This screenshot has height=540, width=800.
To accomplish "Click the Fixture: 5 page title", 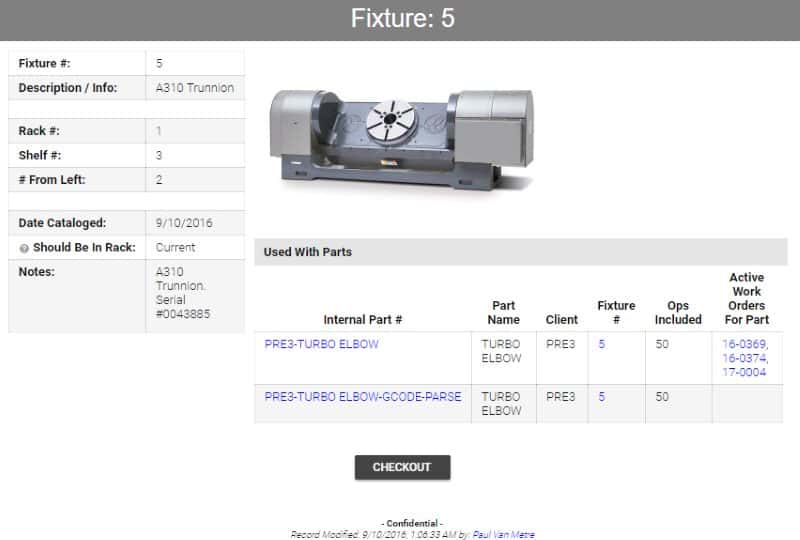I will point(403,18).
